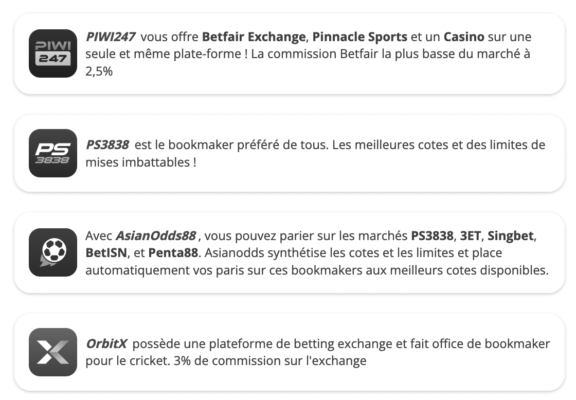Select the bold 3ET bookmaker name
576x400 pixels.
point(470,235)
